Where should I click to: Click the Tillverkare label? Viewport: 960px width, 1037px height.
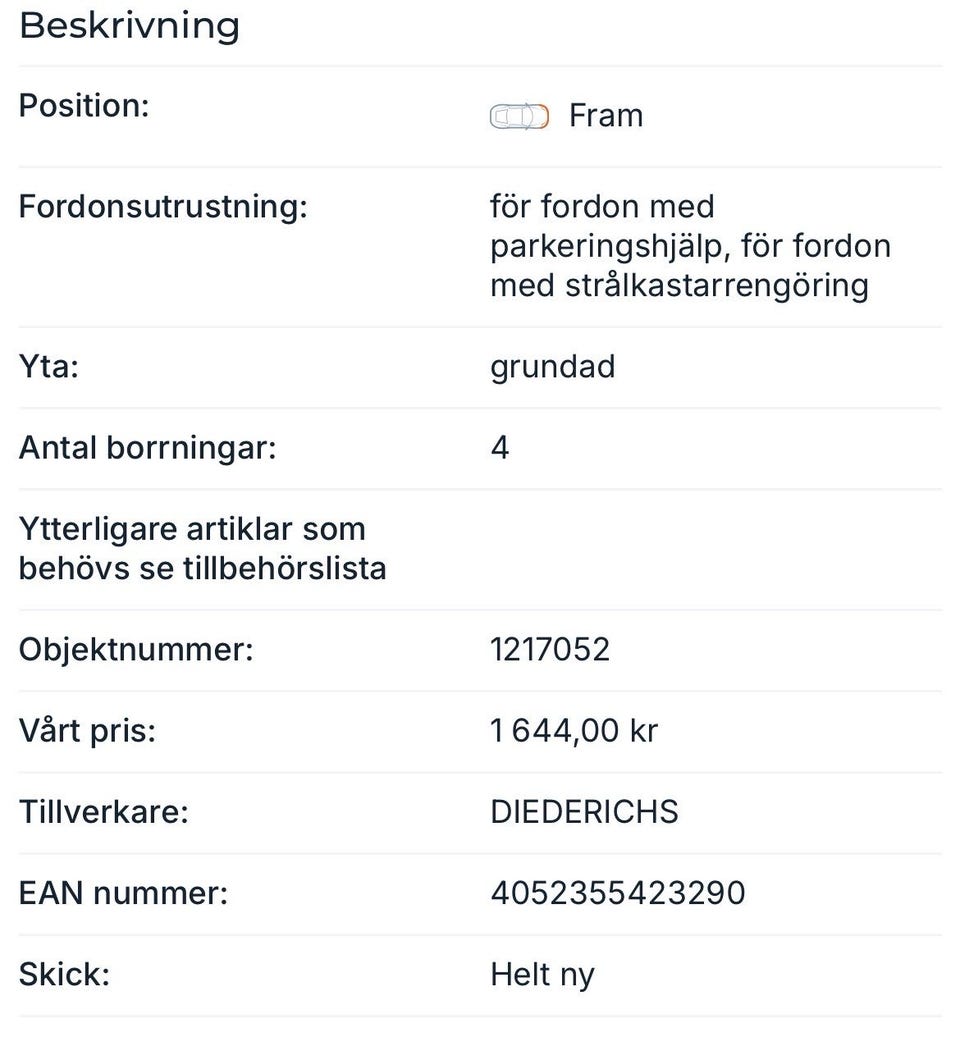point(104,812)
